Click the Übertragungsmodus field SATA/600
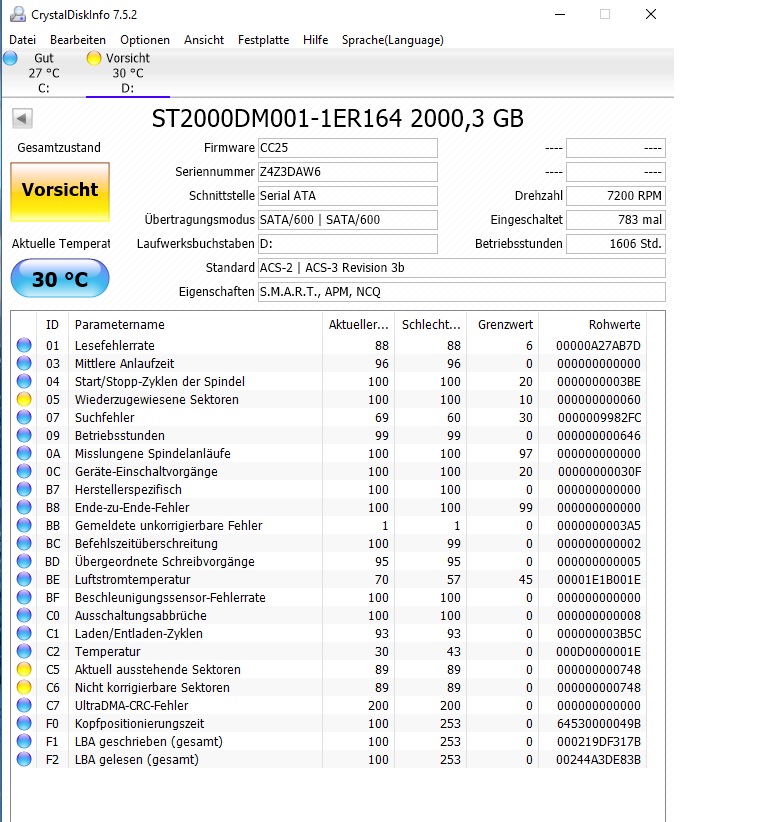 click(348, 220)
